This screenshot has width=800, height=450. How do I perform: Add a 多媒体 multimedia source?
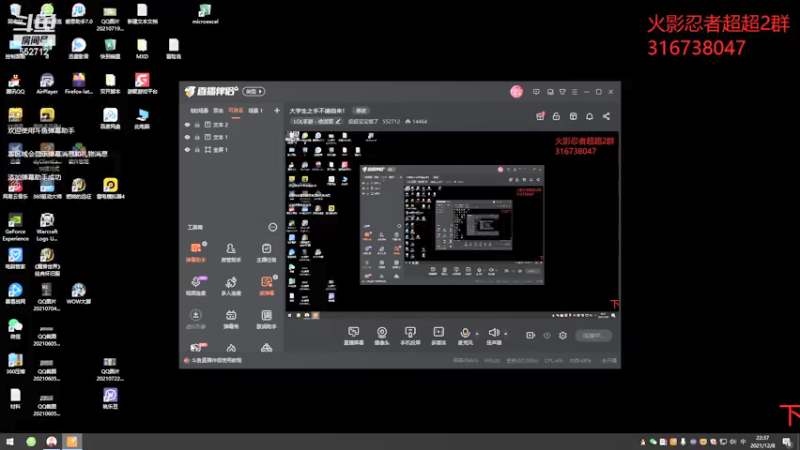[x=438, y=336]
